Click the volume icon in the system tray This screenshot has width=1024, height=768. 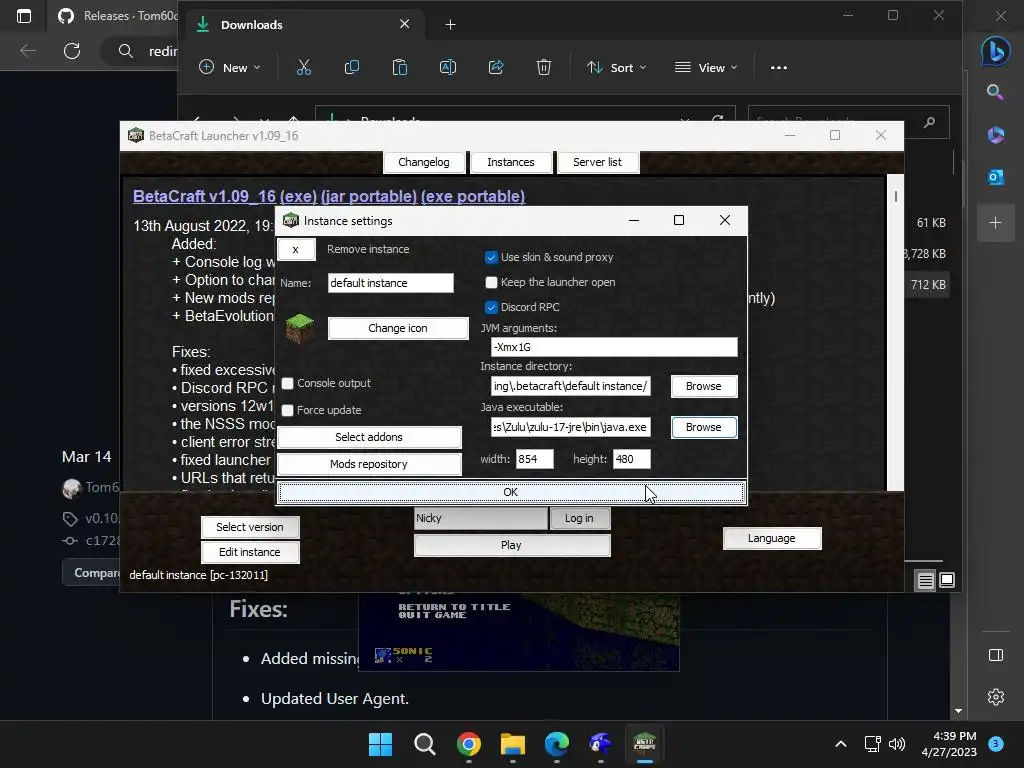point(897,744)
